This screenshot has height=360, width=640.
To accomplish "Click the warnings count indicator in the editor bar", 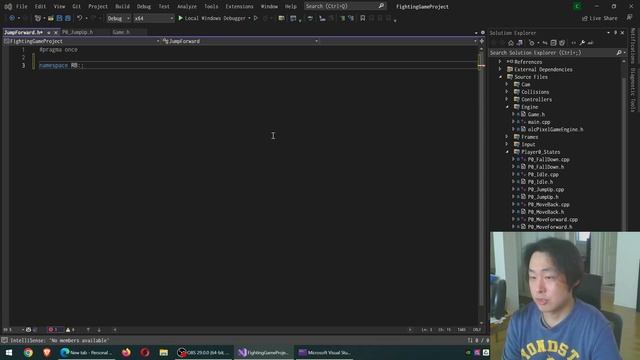I will (70, 330).
